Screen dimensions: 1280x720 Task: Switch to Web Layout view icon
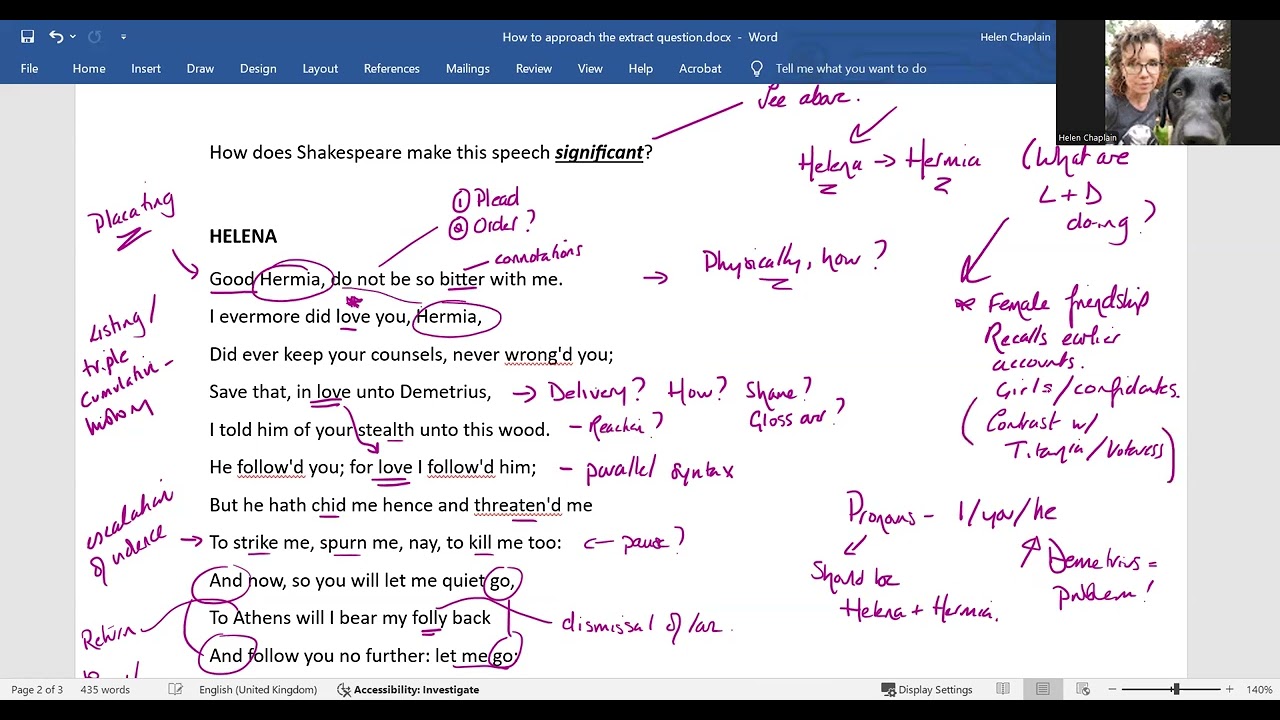point(1083,689)
